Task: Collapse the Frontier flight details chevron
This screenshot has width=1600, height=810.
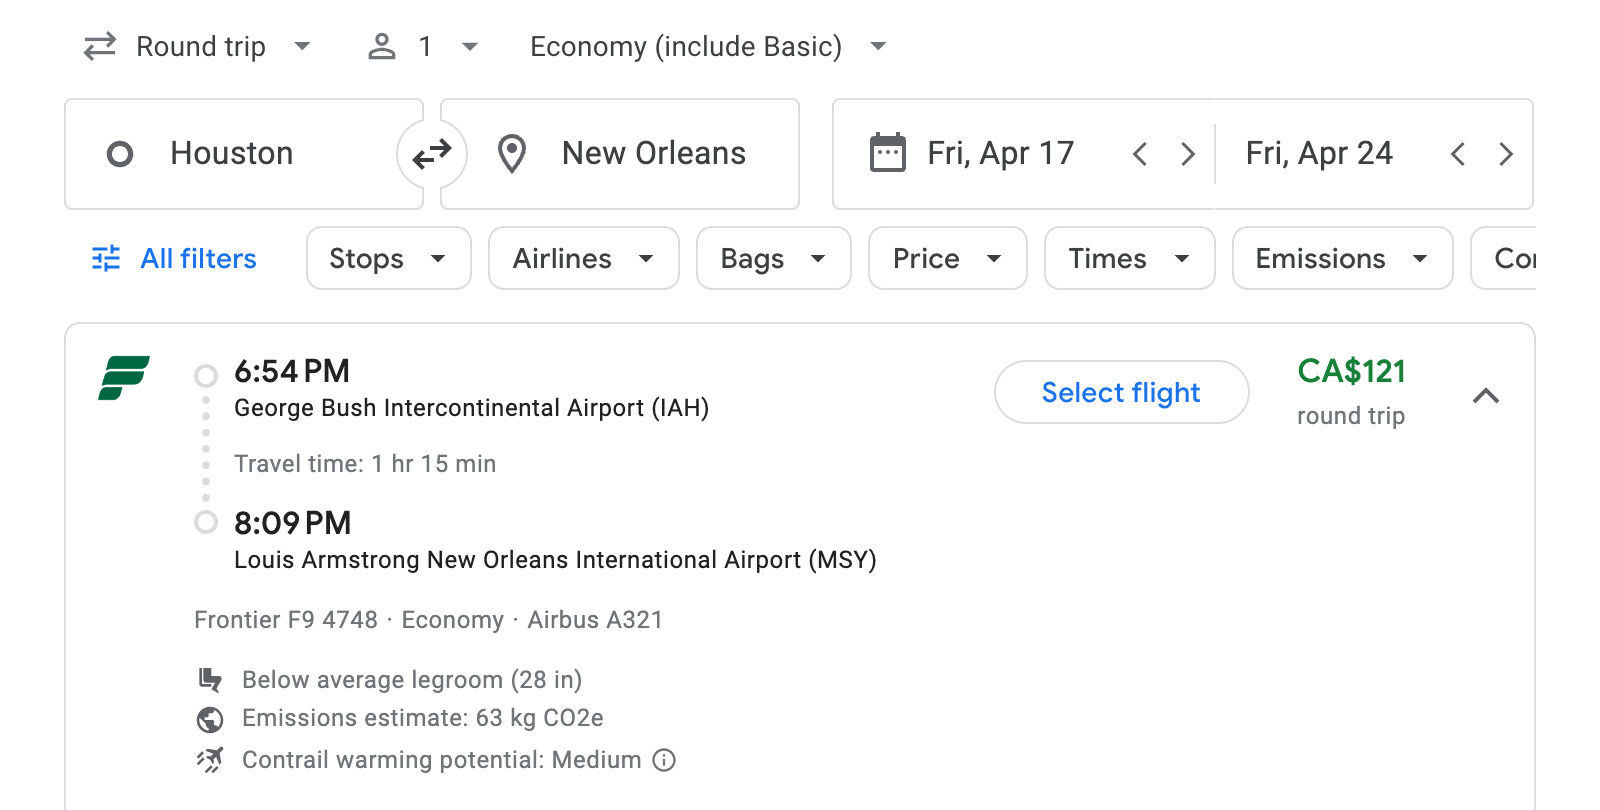Action: click(x=1488, y=395)
